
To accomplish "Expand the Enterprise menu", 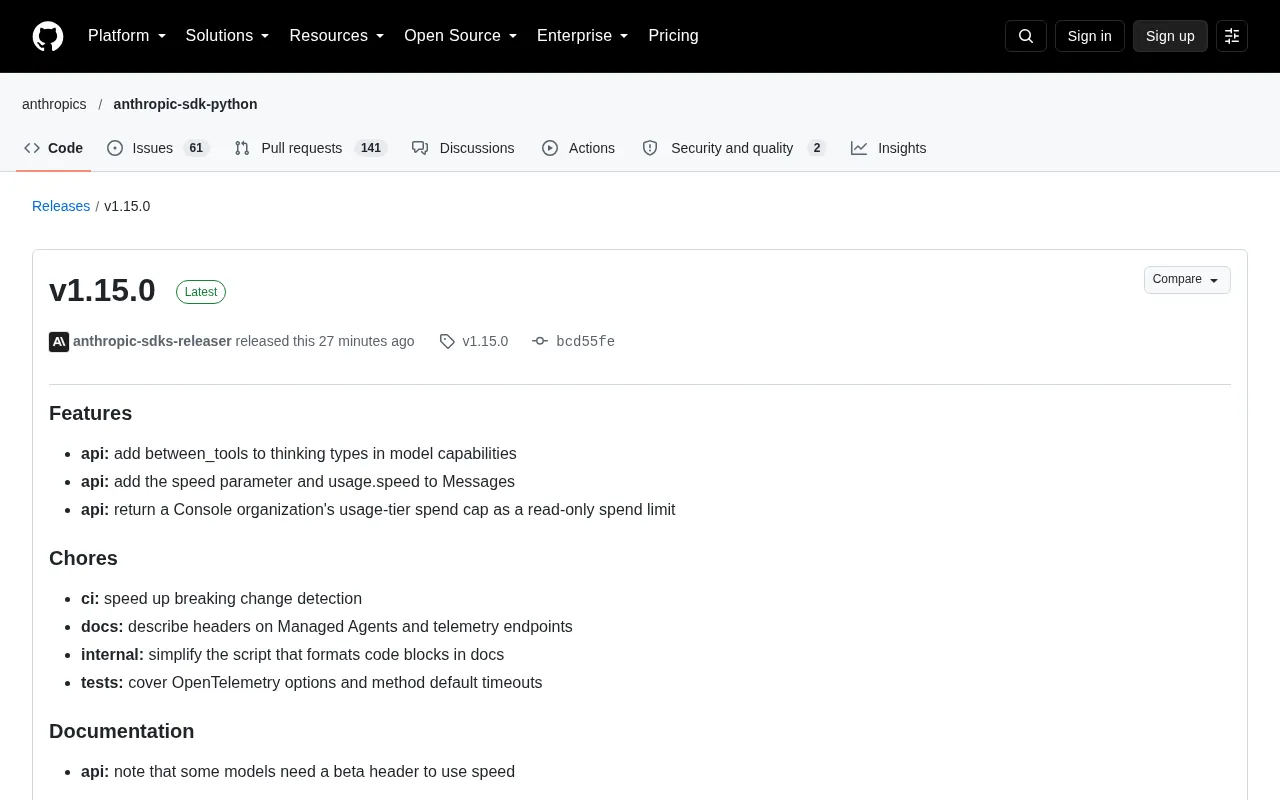I will 582,36.
